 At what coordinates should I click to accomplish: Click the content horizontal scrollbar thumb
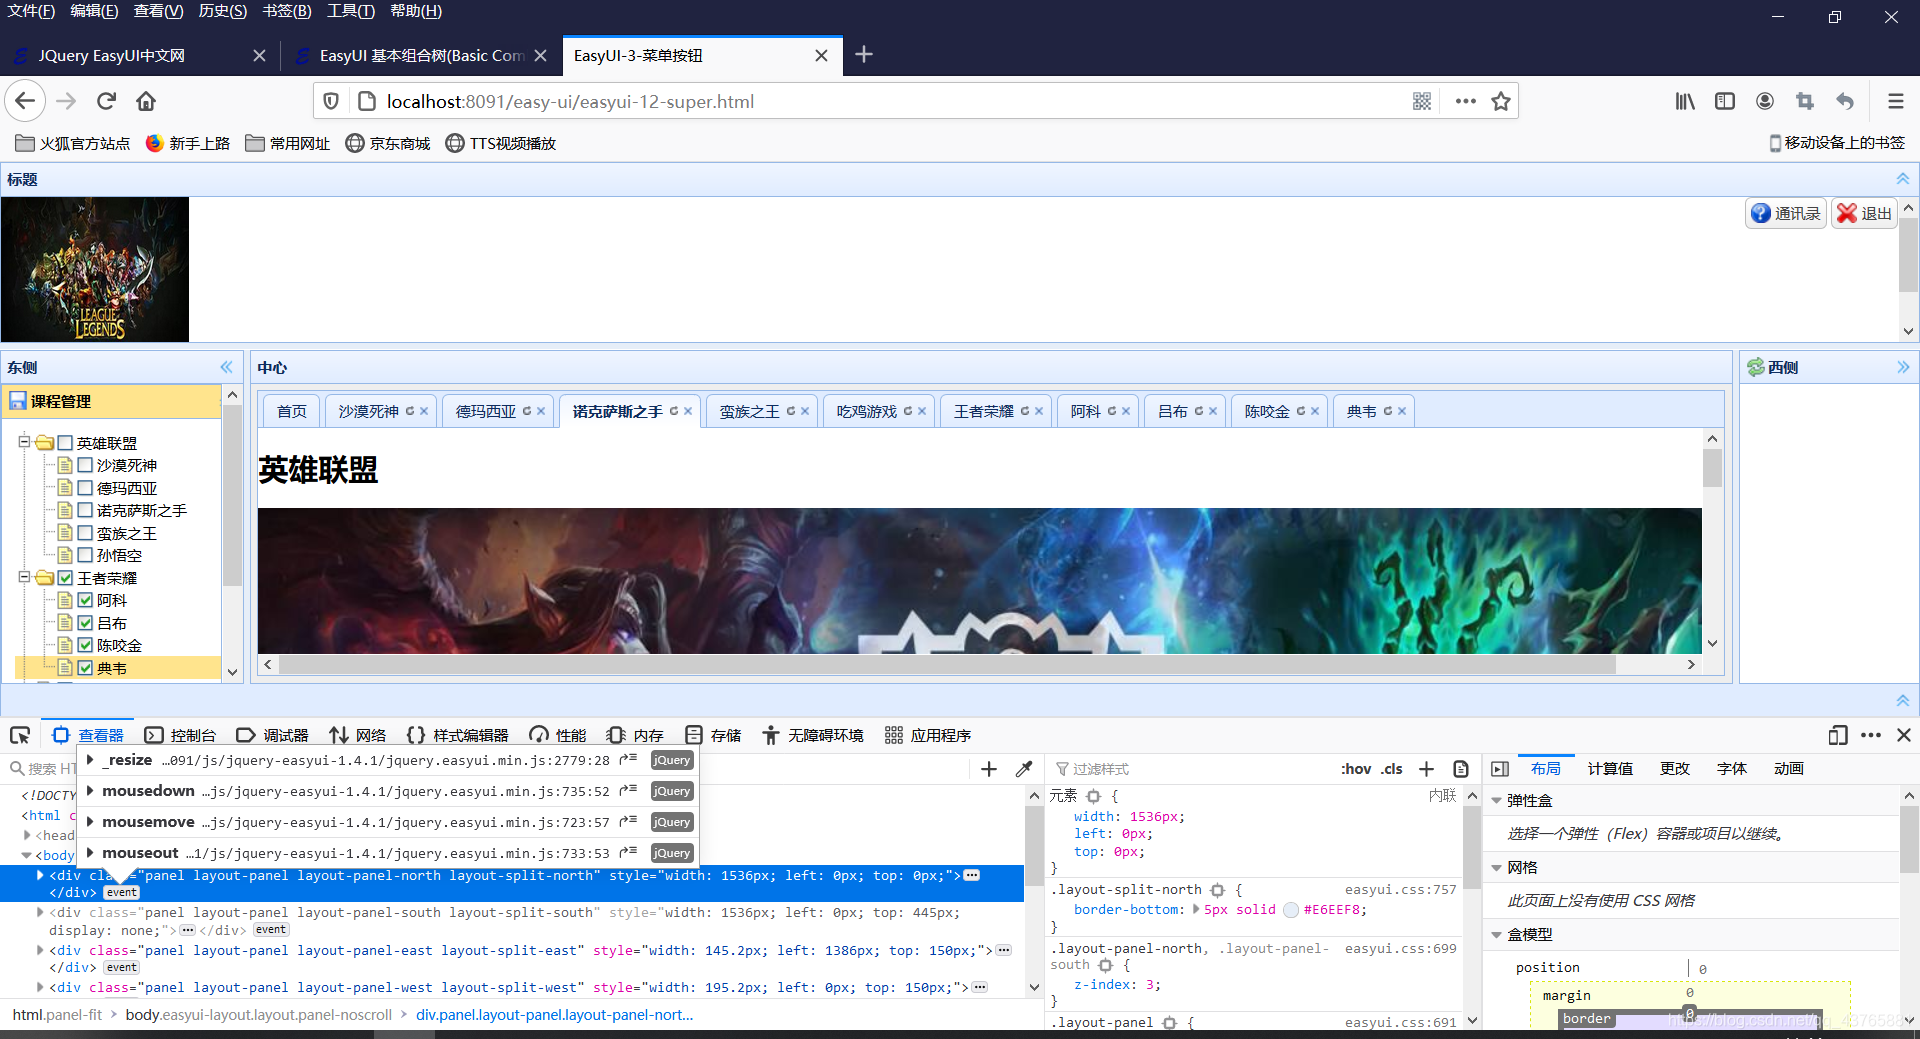click(x=946, y=664)
